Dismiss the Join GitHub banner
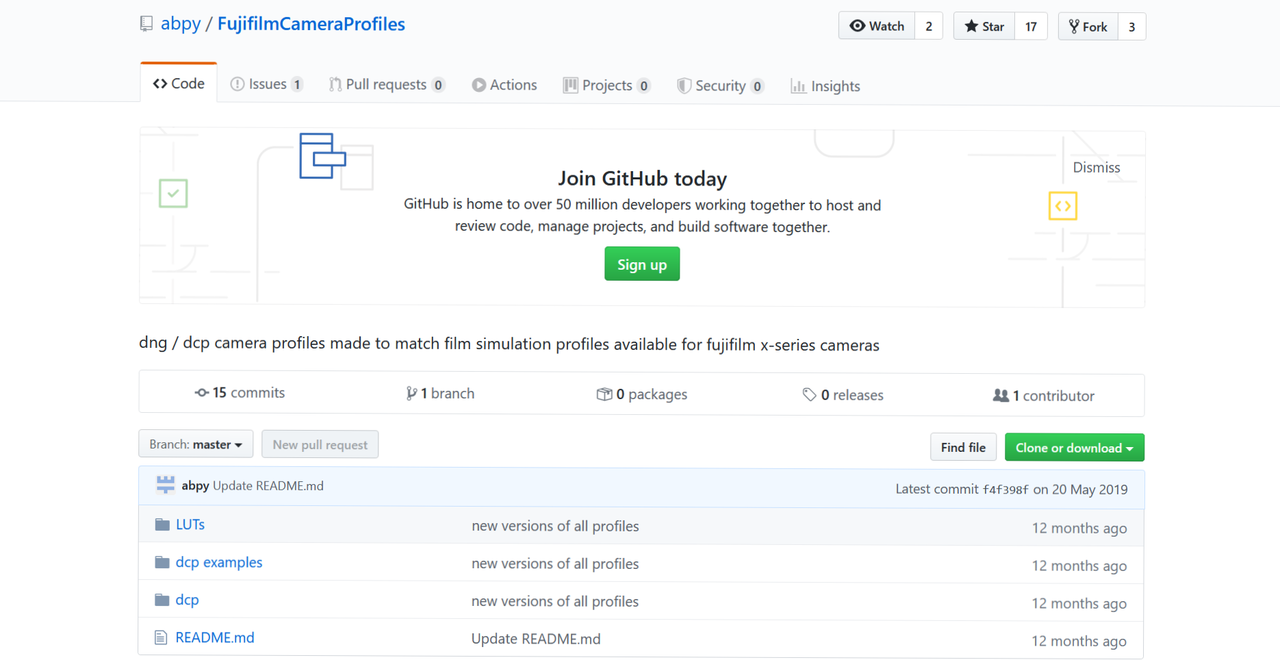1280x660 pixels. [1096, 168]
